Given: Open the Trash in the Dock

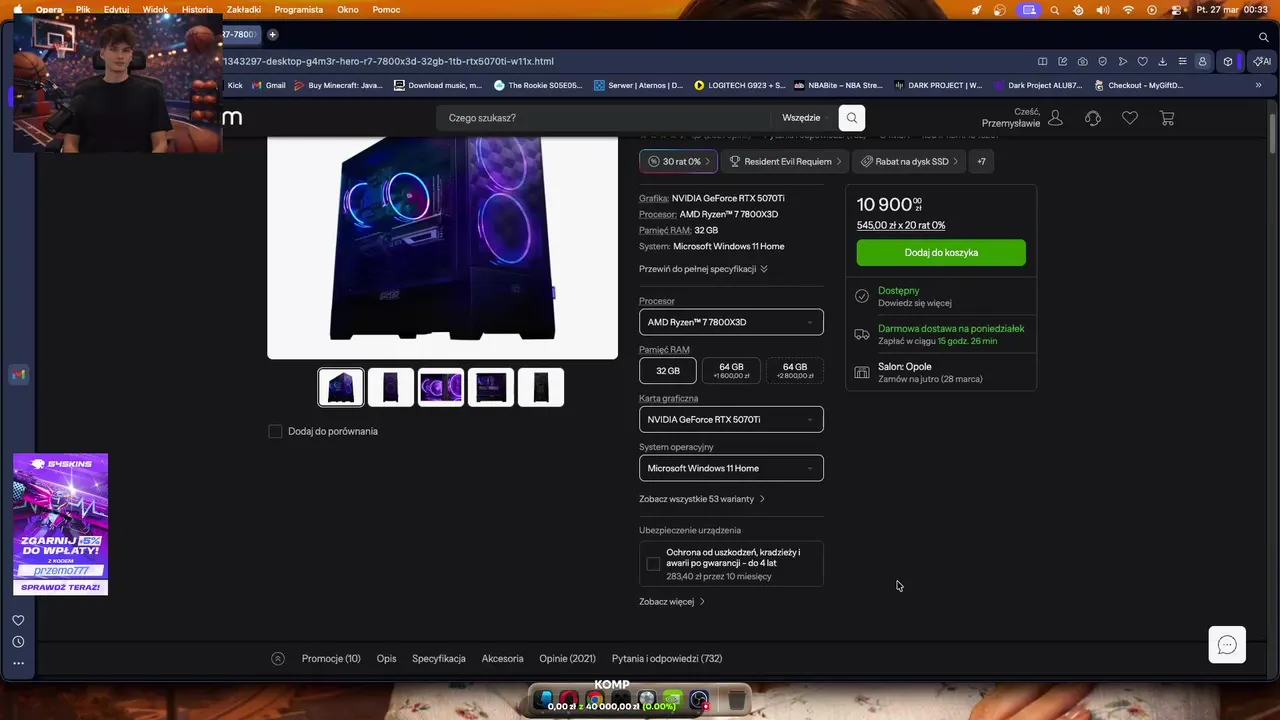Looking at the screenshot, I should click(736, 700).
